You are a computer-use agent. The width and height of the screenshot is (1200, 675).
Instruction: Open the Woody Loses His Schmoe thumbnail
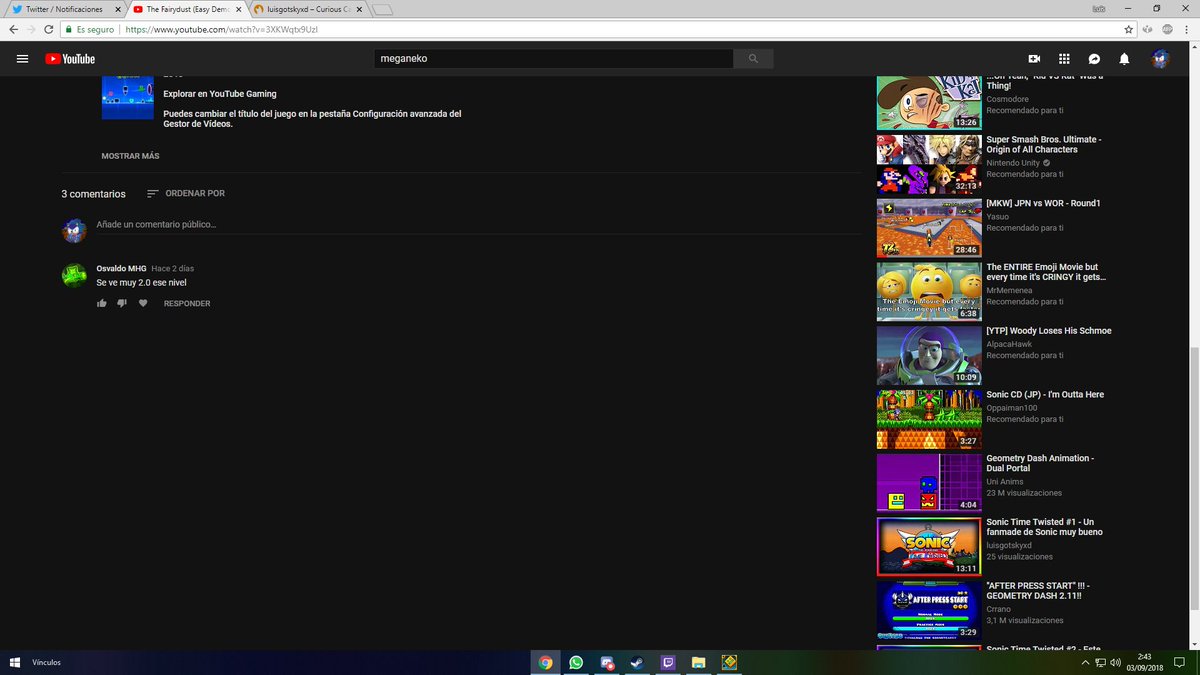coord(929,355)
